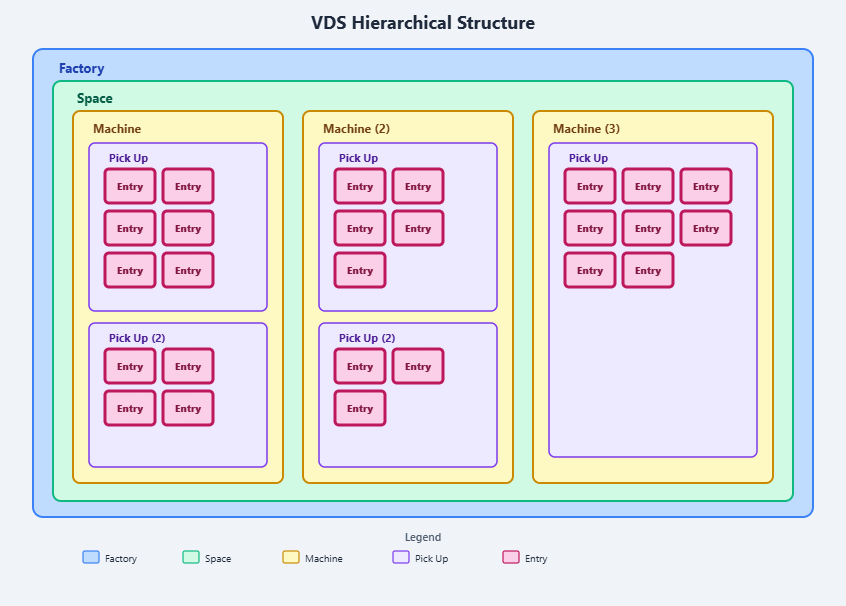
Task: Click the pink Entry legend swatch
Action: pos(511,557)
